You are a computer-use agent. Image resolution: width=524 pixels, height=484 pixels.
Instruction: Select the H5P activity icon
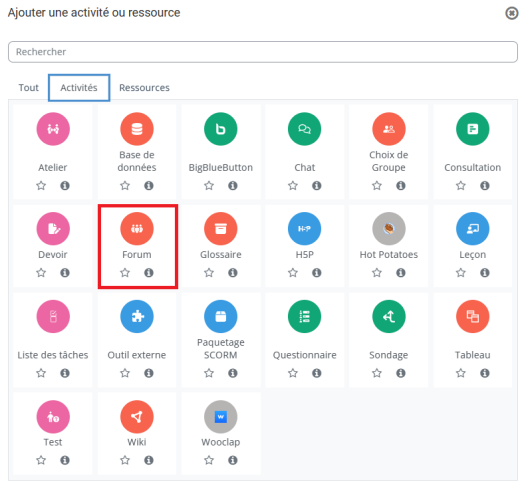point(304,229)
